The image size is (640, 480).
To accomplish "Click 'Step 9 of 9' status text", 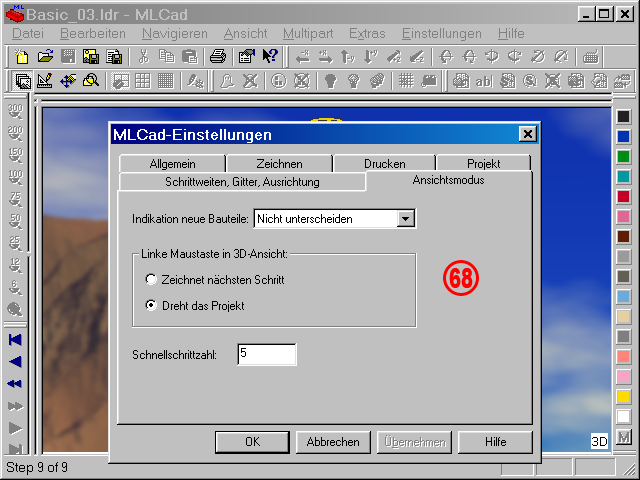I will 37,467.
